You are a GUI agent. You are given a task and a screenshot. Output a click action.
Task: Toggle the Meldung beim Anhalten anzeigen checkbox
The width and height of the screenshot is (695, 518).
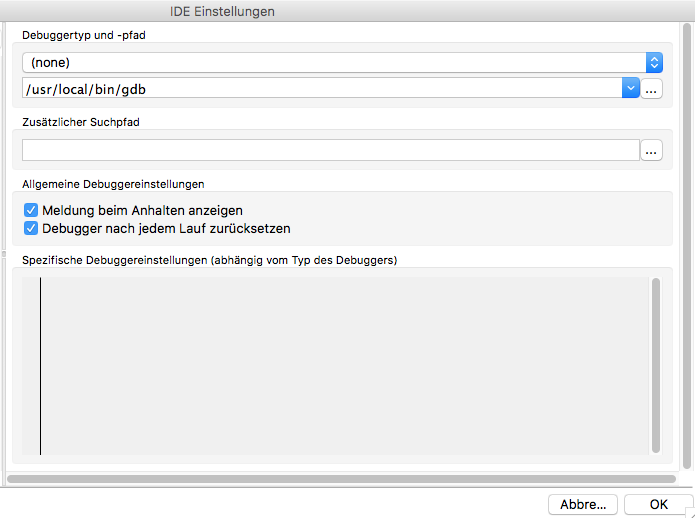pyautogui.click(x=30, y=211)
